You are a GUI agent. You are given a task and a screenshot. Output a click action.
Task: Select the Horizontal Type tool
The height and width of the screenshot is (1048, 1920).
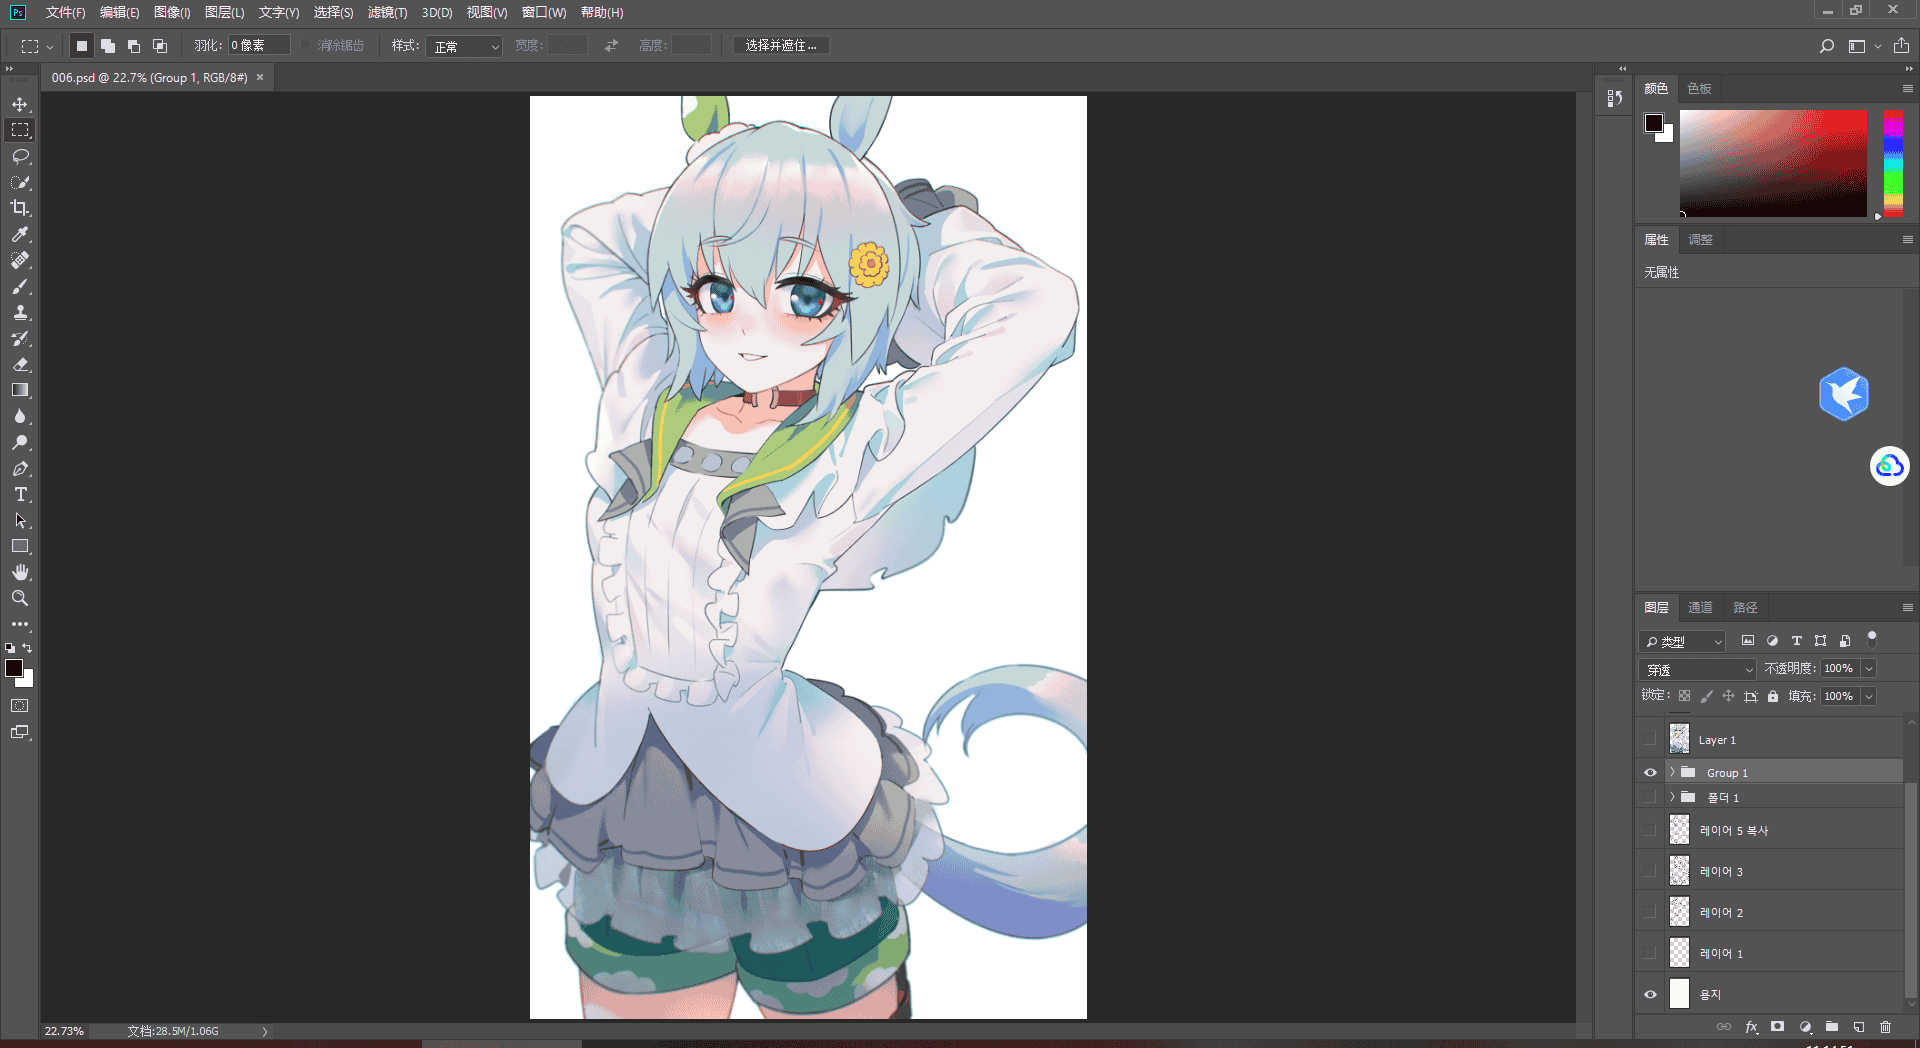pyautogui.click(x=20, y=494)
